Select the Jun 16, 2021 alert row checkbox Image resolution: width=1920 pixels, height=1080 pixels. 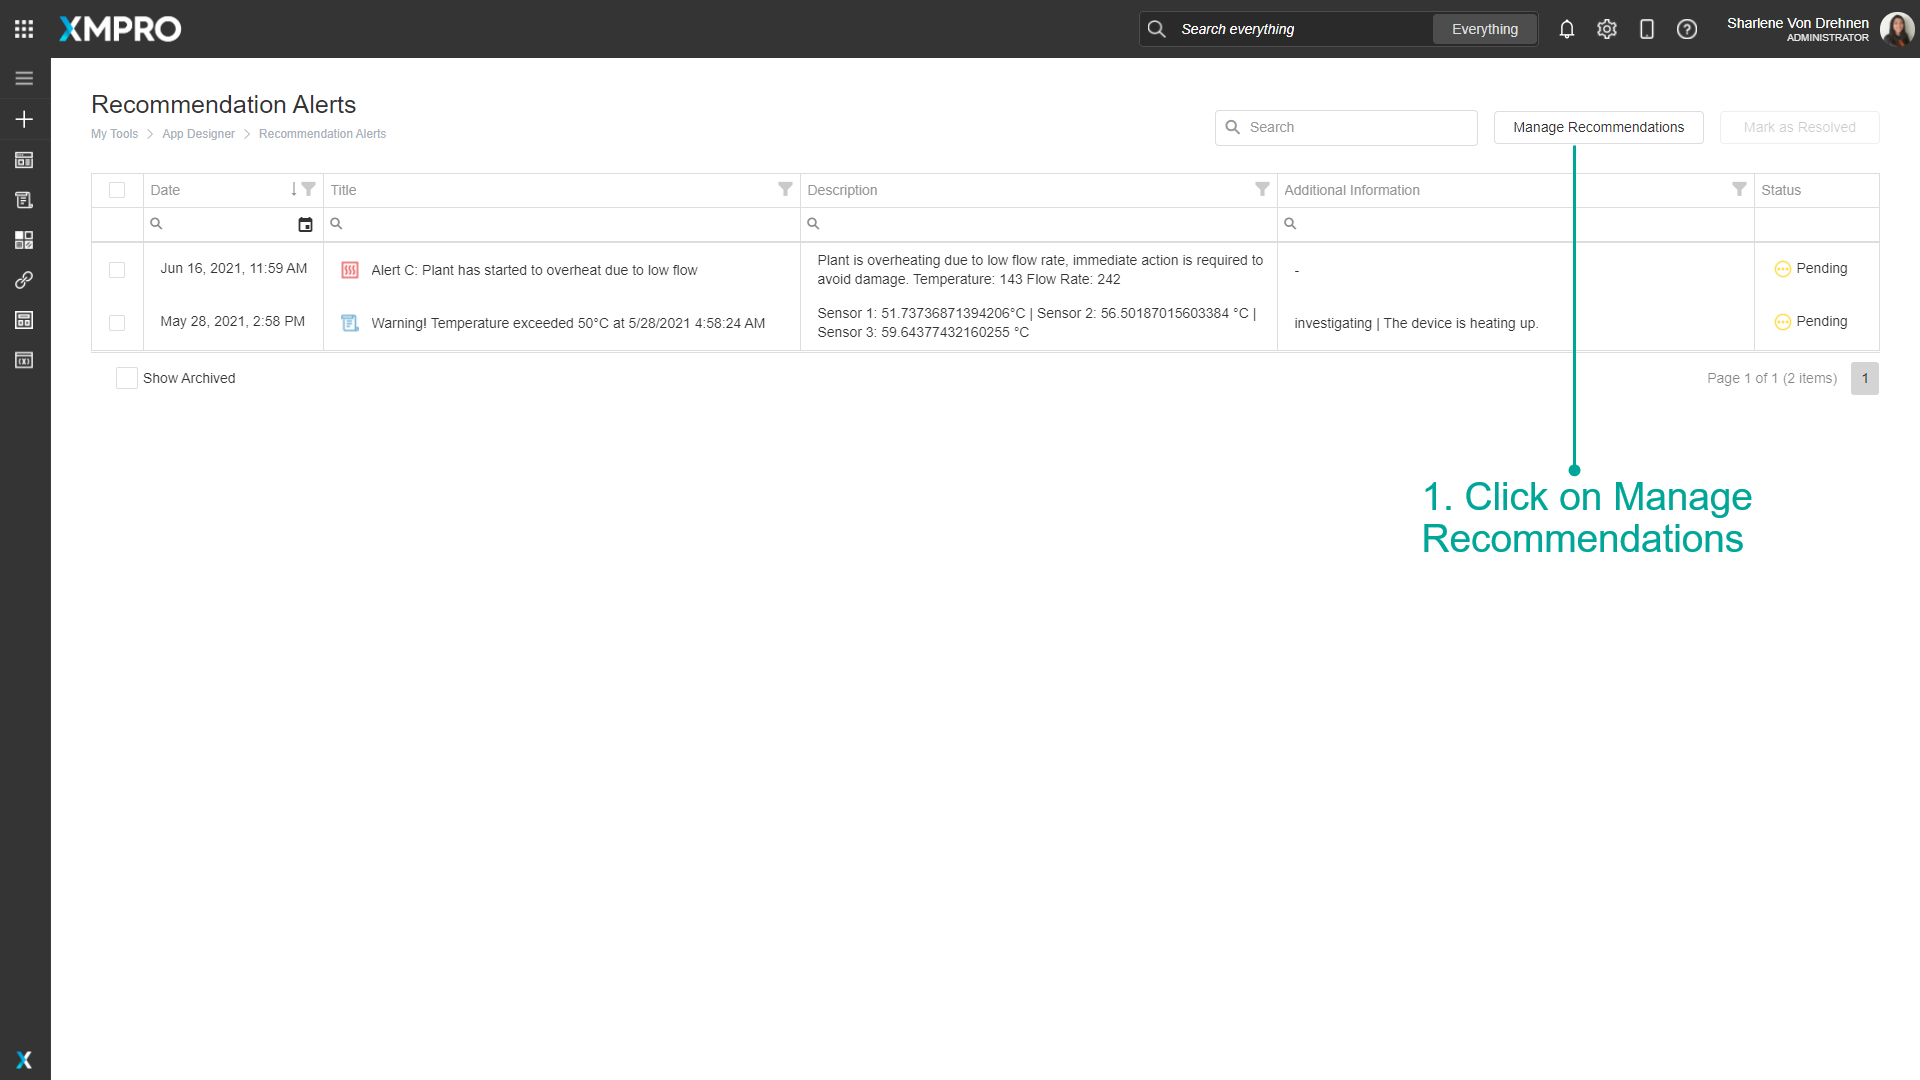117,270
